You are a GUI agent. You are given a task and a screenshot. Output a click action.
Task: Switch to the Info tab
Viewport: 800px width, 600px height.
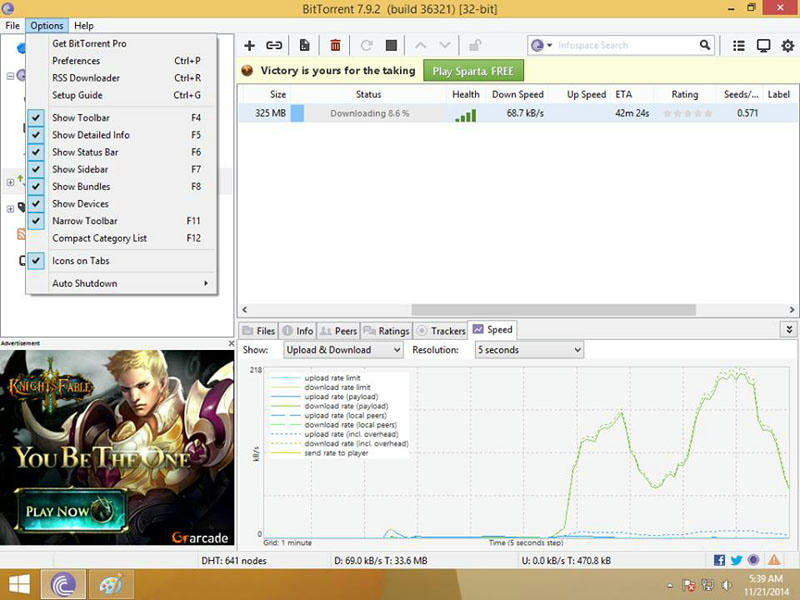pos(298,331)
